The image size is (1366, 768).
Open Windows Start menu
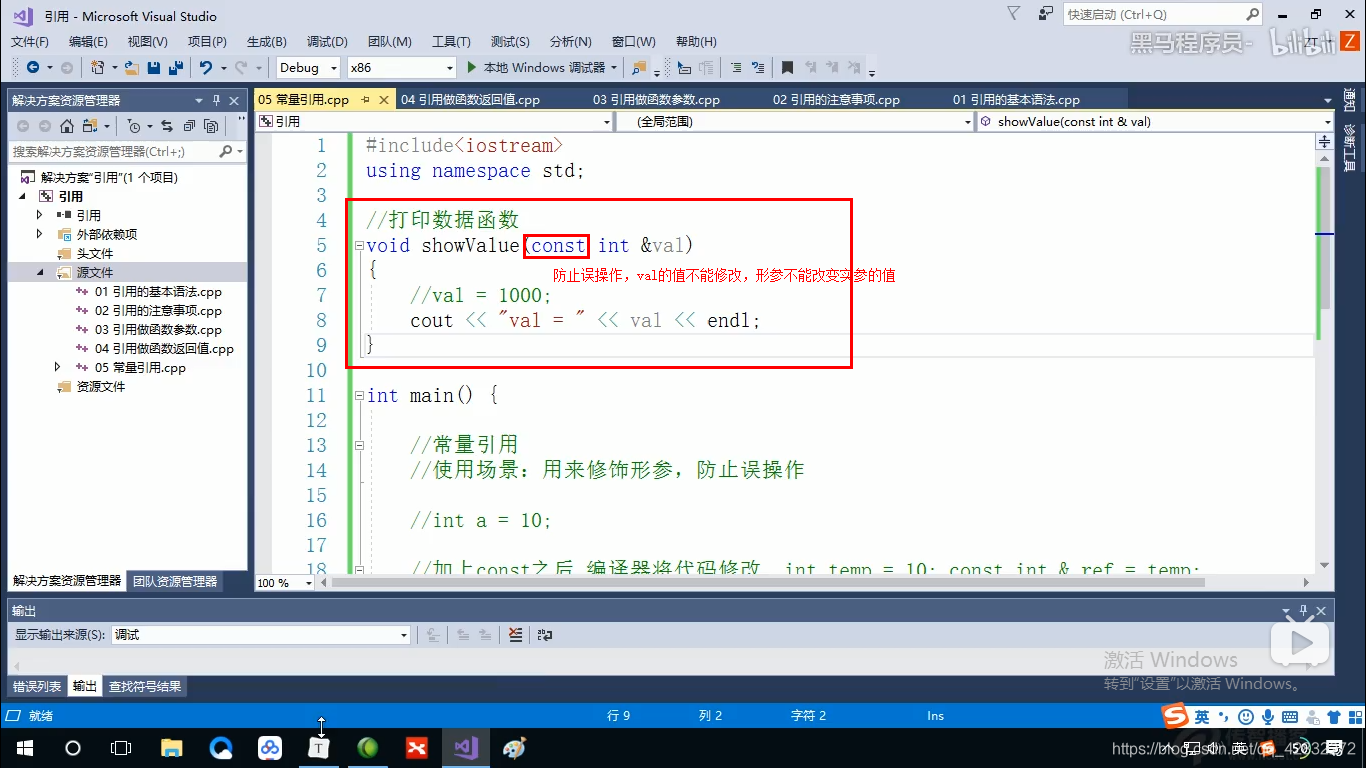pyautogui.click(x=24, y=748)
